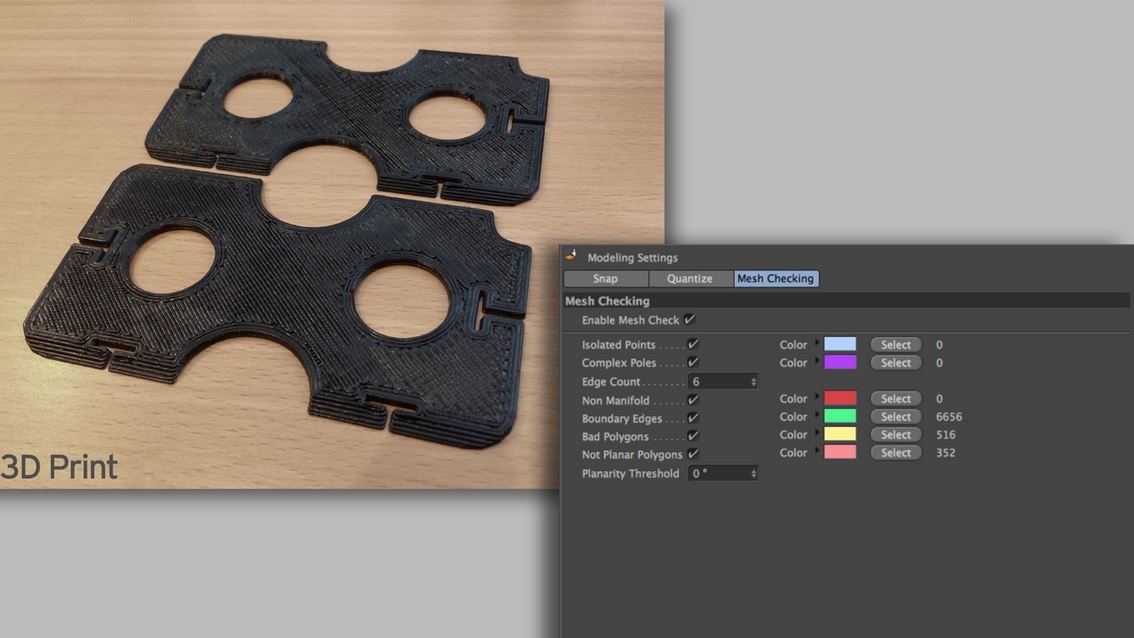The image size is (1134, 638).
Task: Click the Planarity Threshold stepper arrows
Action: click(x=753, y=474)
